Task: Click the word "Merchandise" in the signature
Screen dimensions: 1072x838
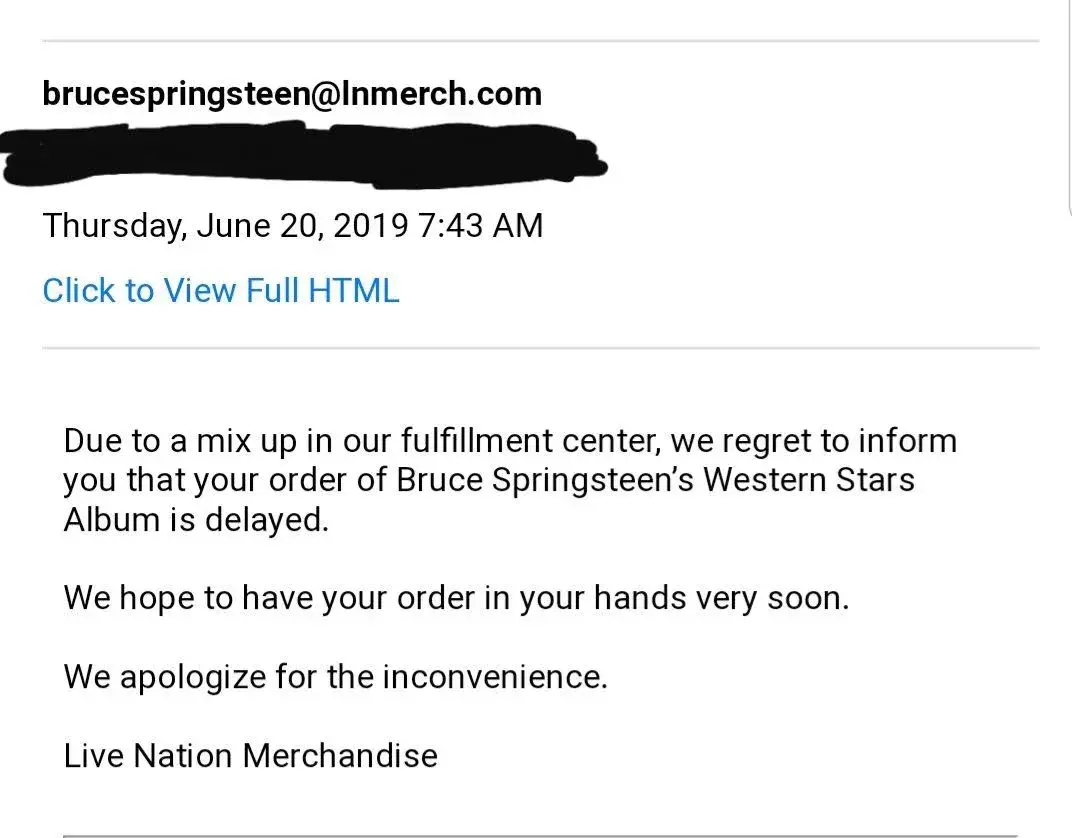Action: pyautogui.click(x=340, y=755)
